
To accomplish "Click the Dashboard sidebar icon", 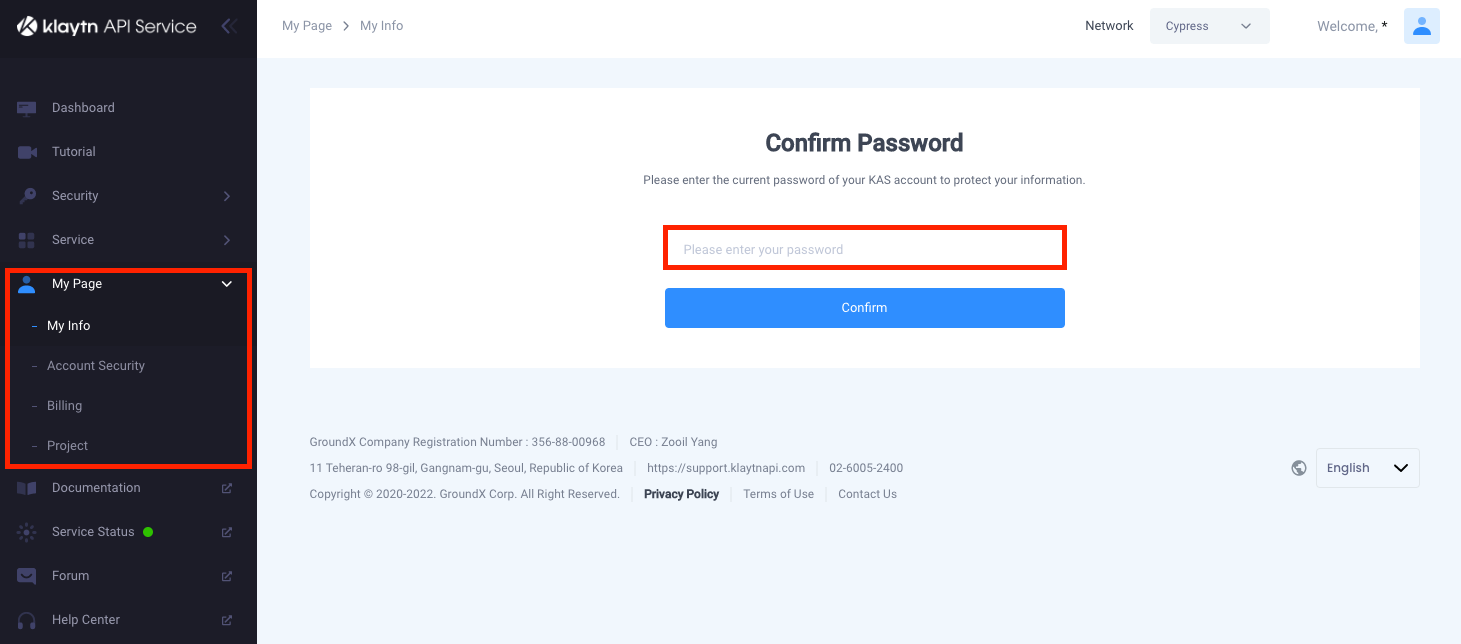I will 27,108.
